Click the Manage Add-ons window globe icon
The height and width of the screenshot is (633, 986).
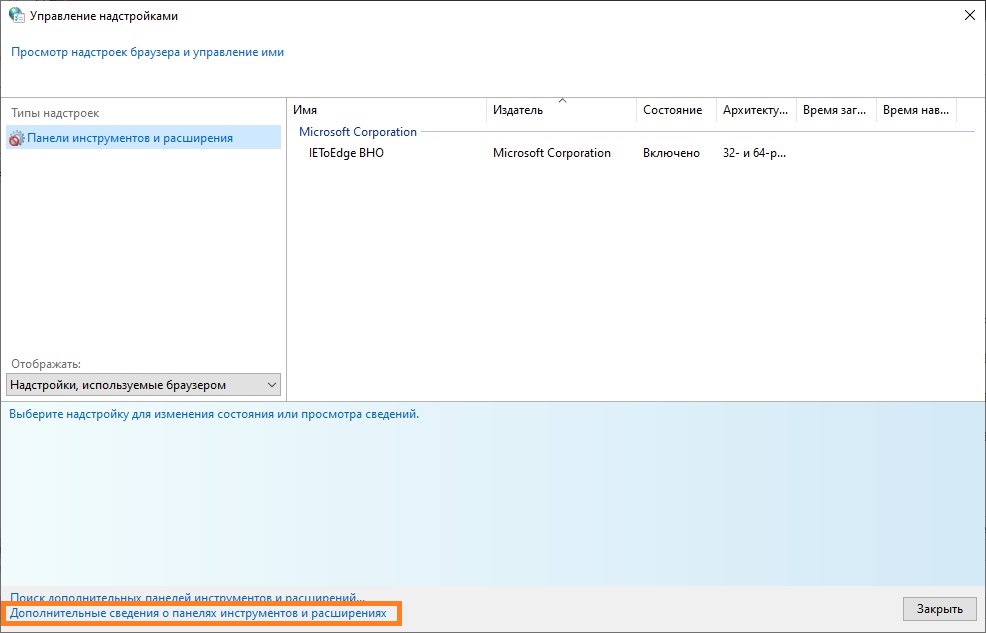[16, 15]
